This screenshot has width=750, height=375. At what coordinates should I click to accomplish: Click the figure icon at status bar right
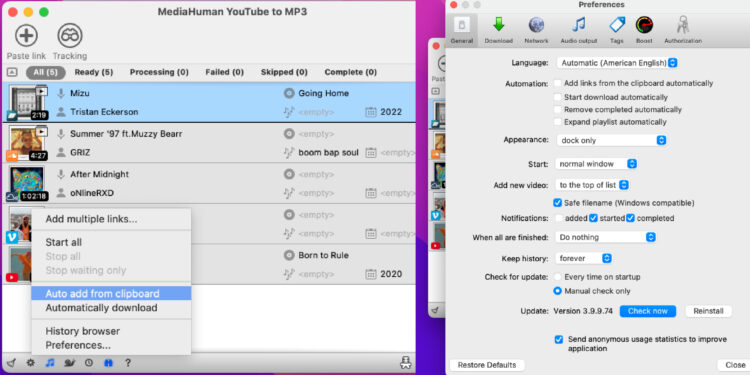pyautogui.click(x=405, y=363)
